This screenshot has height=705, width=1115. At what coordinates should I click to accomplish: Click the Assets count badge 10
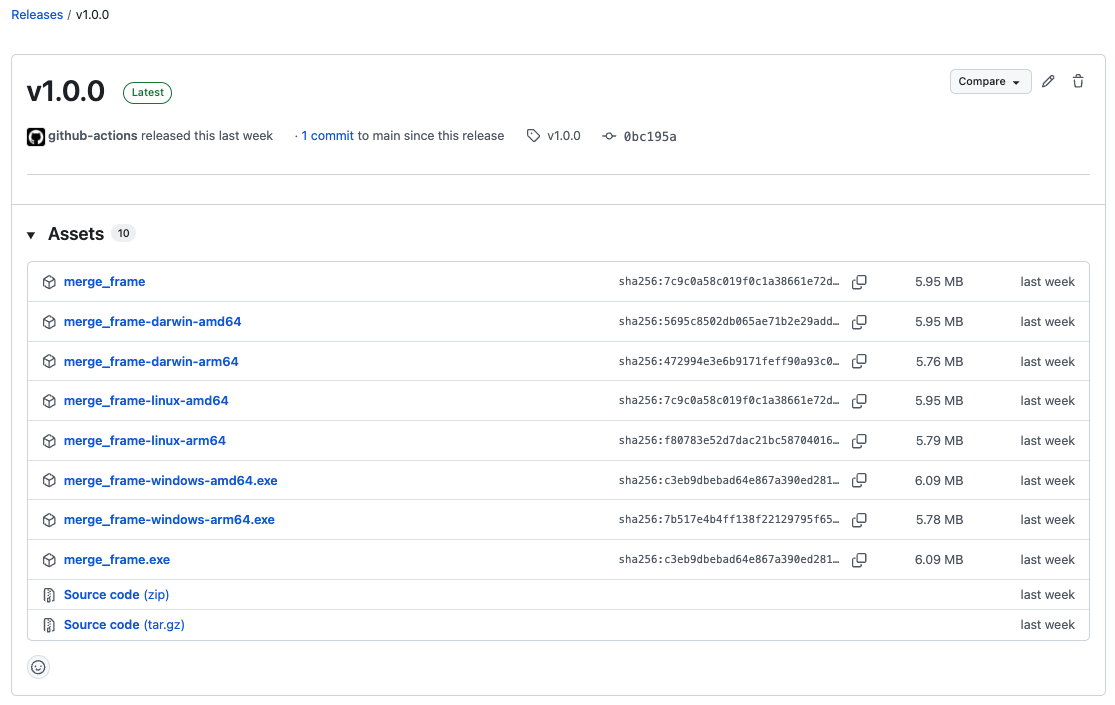124,233
